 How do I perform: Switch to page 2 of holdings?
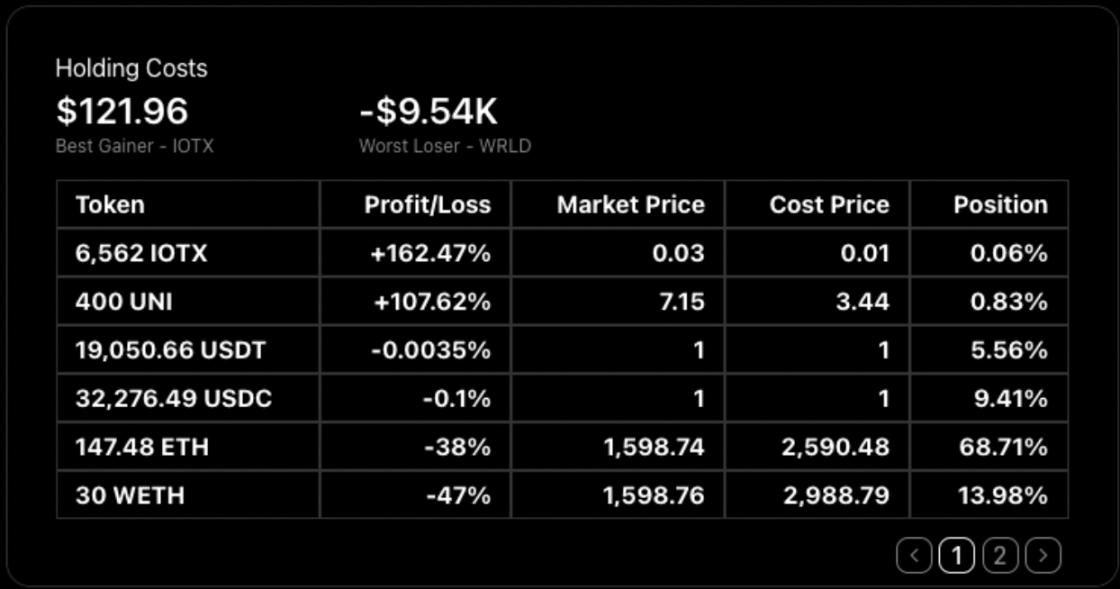click(x=1000, y=555)
